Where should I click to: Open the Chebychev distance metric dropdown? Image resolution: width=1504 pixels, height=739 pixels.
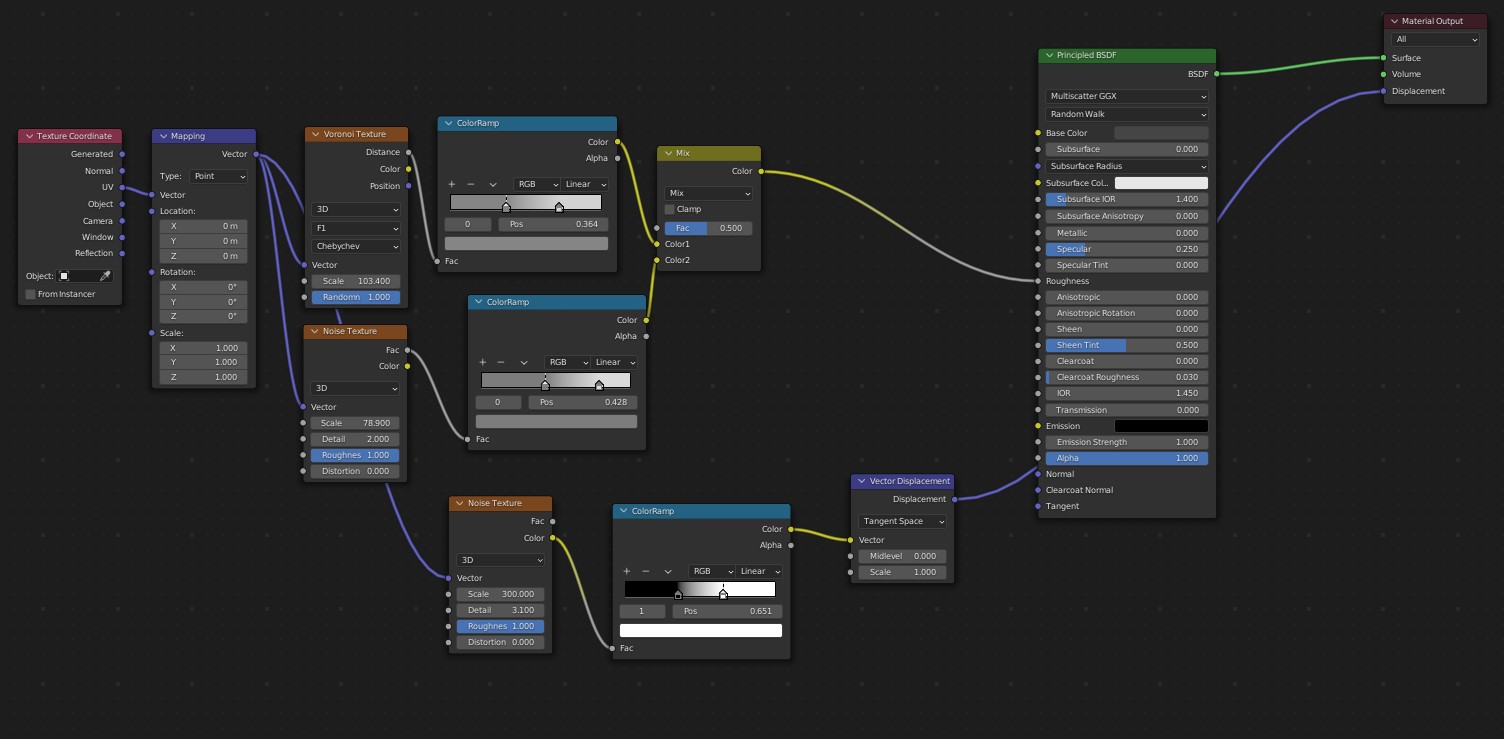click(356, 246)
